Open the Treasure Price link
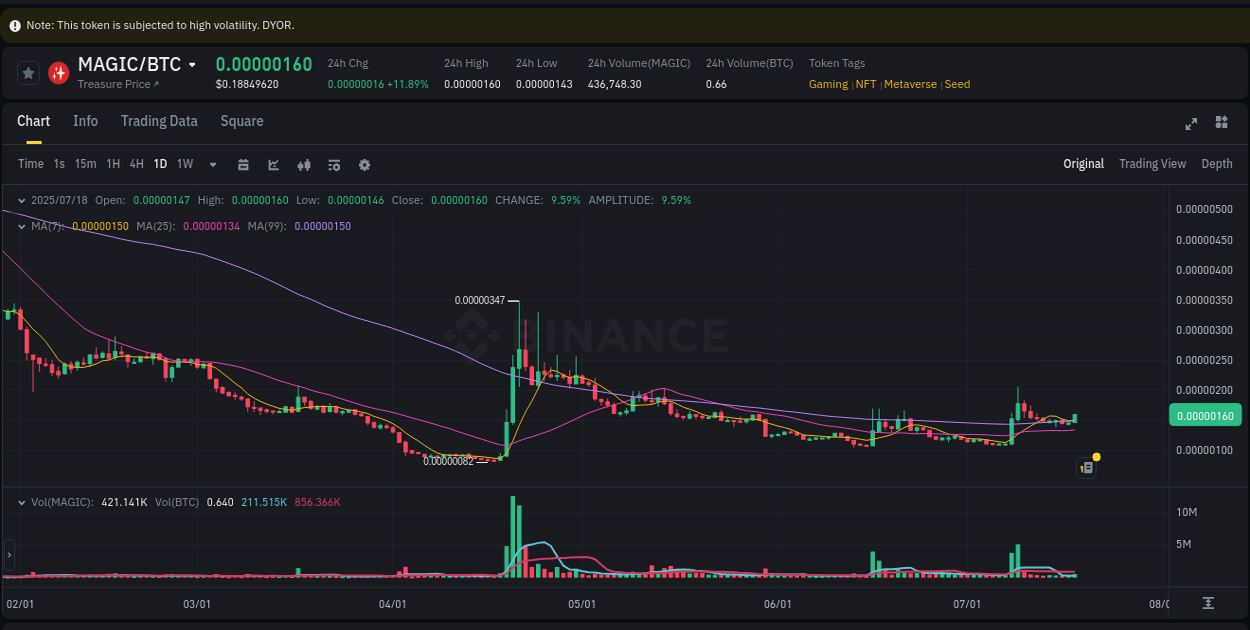The width and height of the screenshot is (1250, 630). [x=118, y=84]
